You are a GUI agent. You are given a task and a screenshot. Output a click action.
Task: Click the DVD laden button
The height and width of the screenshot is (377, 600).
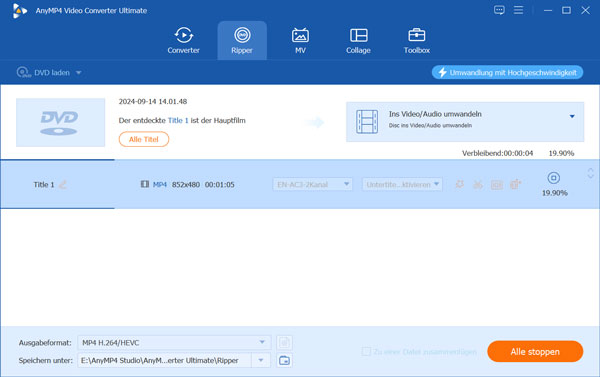43,72
